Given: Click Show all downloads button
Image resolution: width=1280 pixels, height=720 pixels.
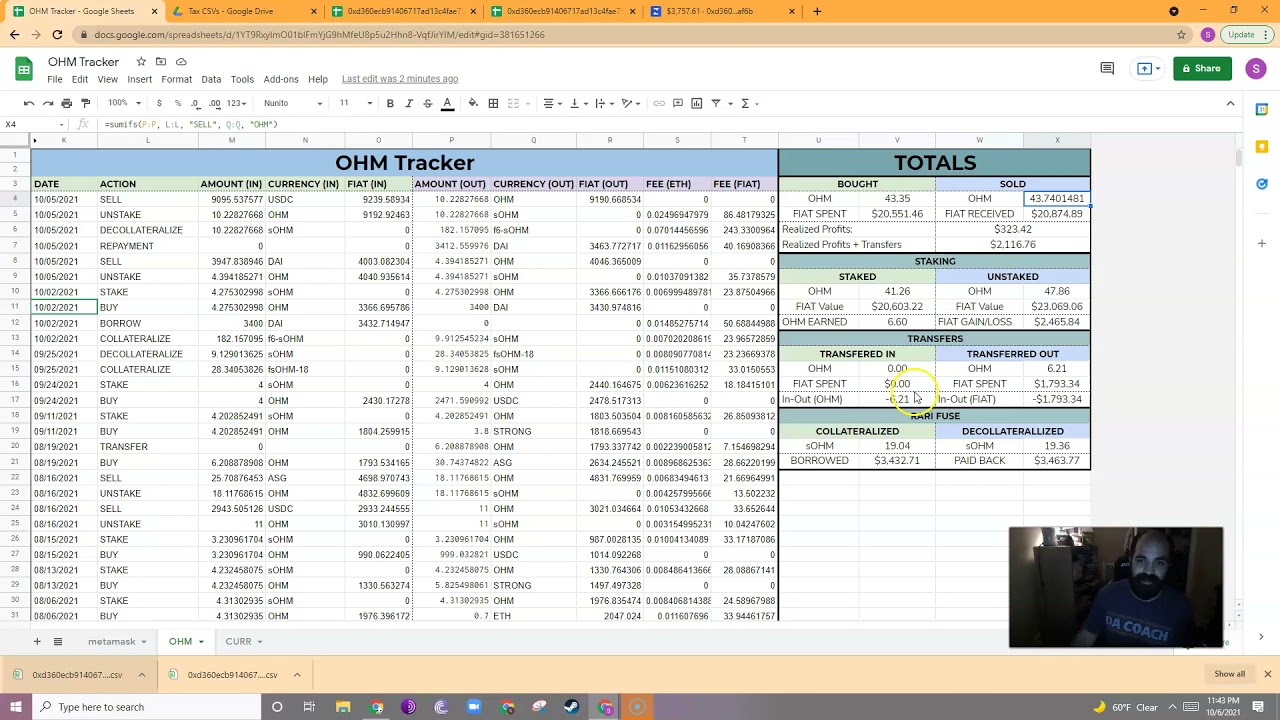Looking at the screenshot, I should [x=1229, y=674].
